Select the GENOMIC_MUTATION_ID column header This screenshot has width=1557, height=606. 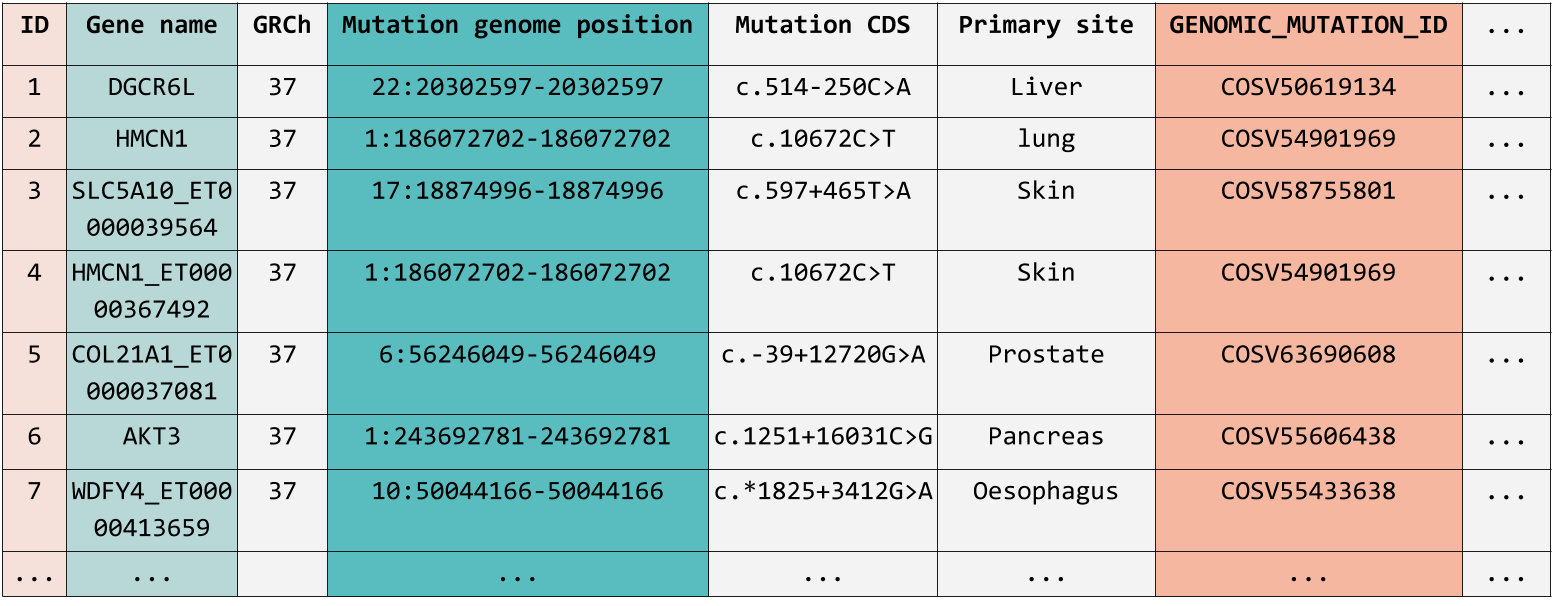[x=1308, y=26]
